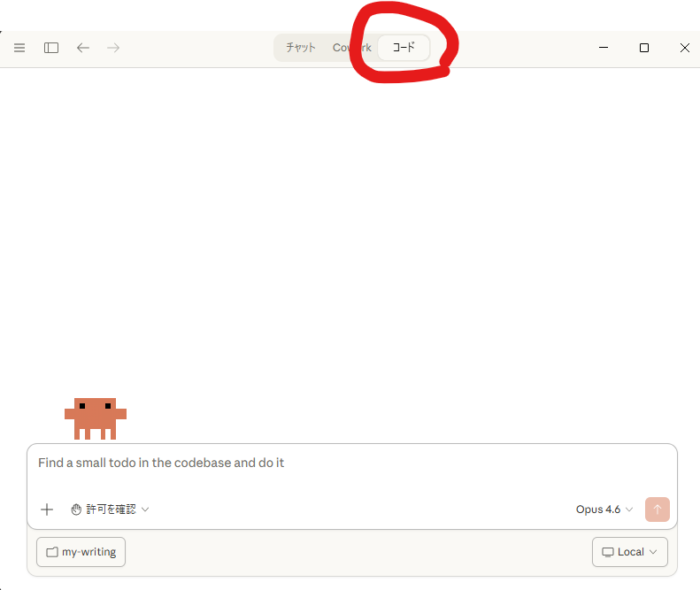Open the Opus 4.6 model selector
700x590 pixels.
[x=604, y=509]
